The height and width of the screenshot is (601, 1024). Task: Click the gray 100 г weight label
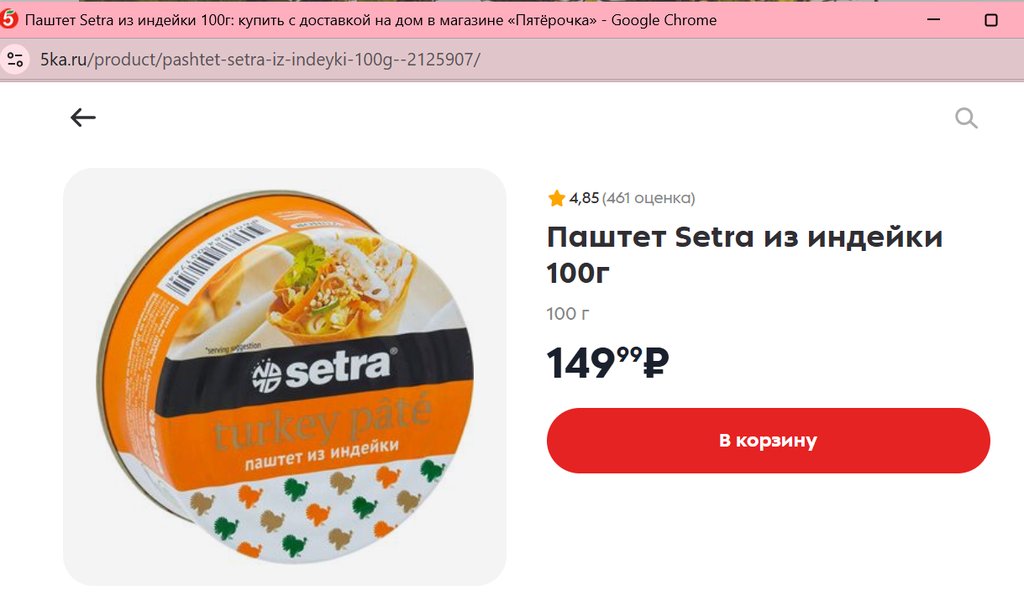[568, 314]
